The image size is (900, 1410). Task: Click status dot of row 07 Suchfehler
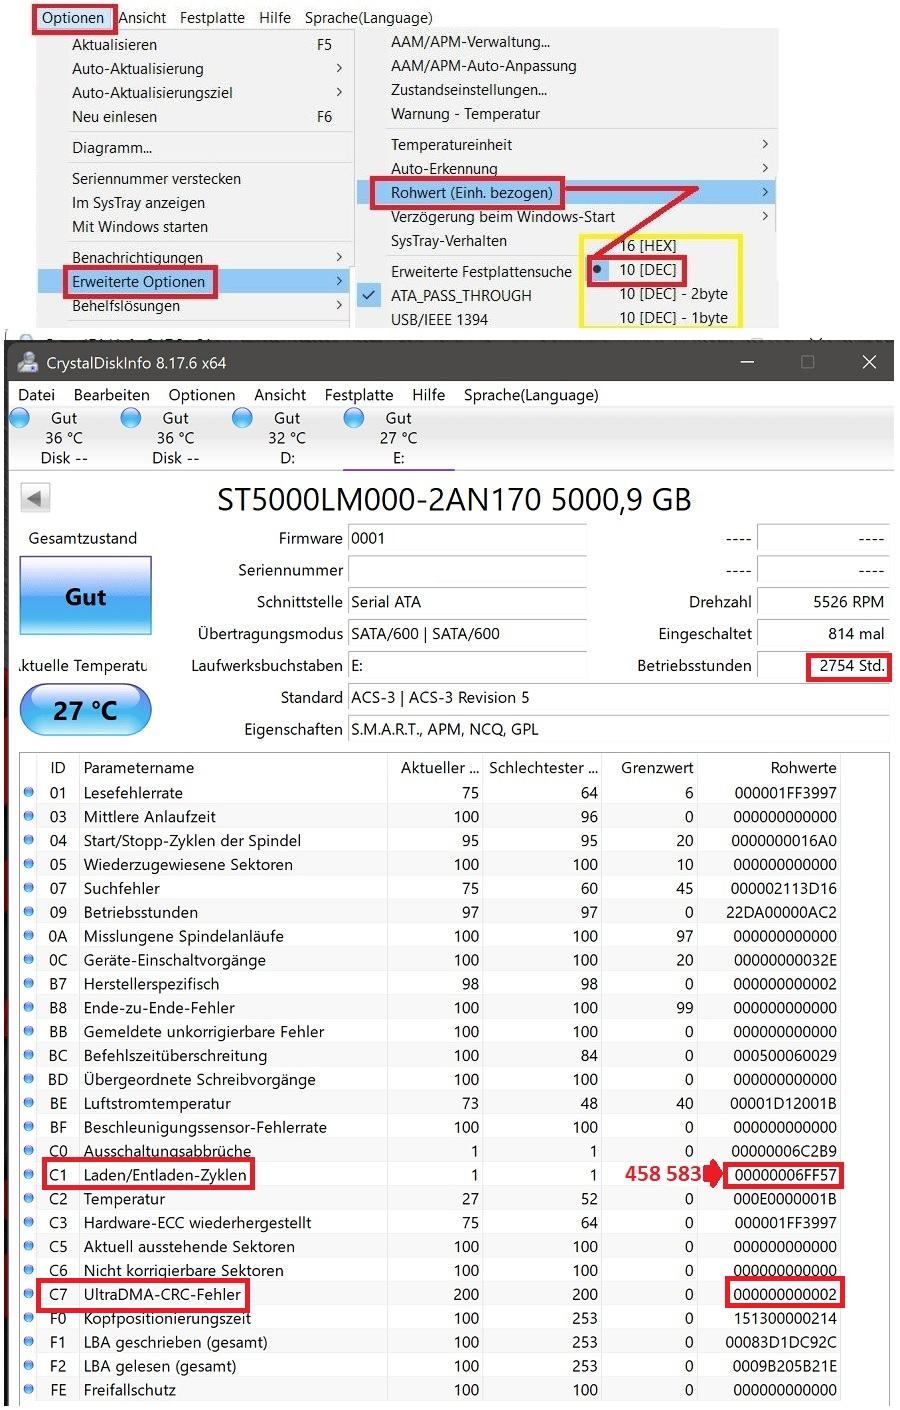click(29, 889)
